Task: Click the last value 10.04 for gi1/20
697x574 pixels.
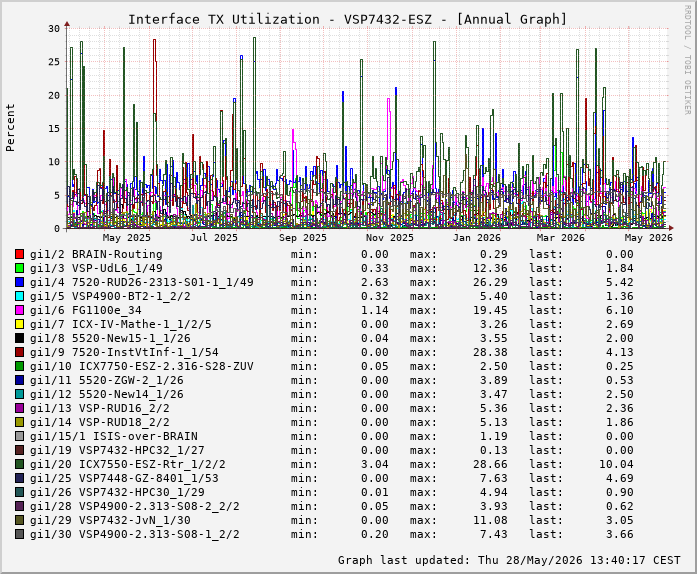Action: (x=616, y=464)
